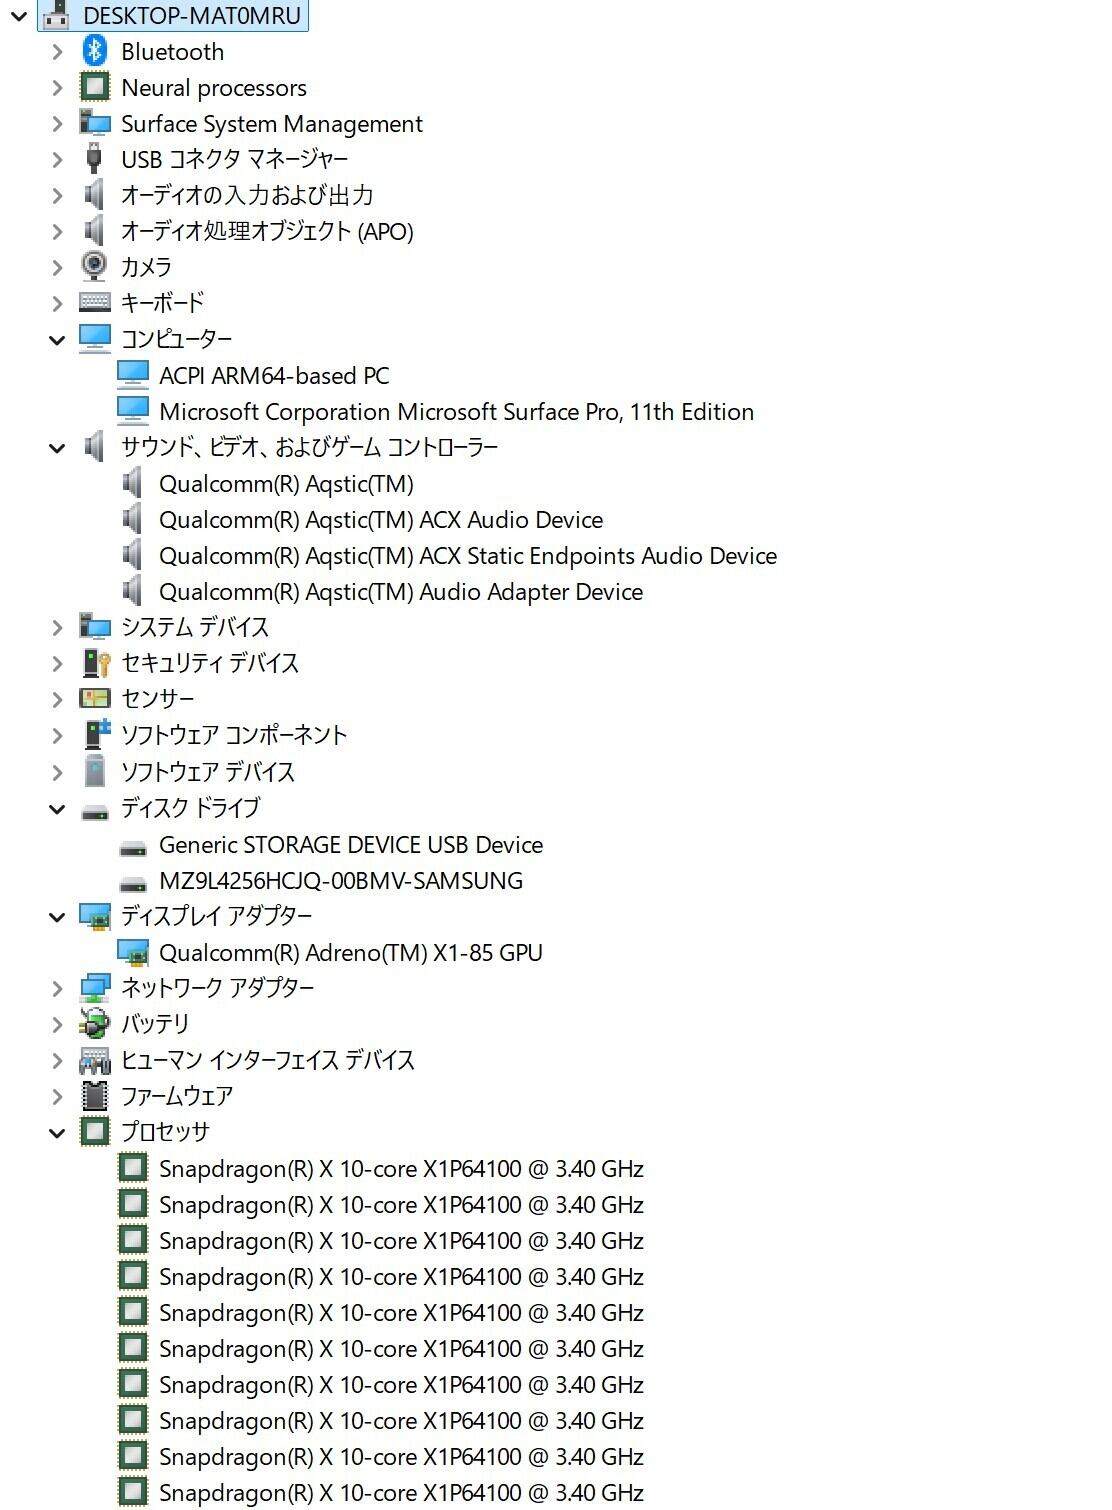
Task: Click the コンピューター monitor icon
Action: point(95,338)
